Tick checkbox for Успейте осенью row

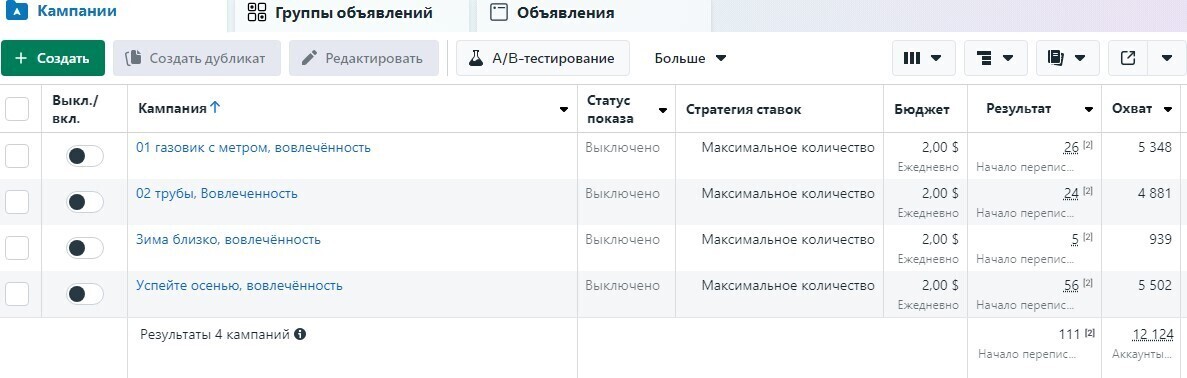point(17,294)
